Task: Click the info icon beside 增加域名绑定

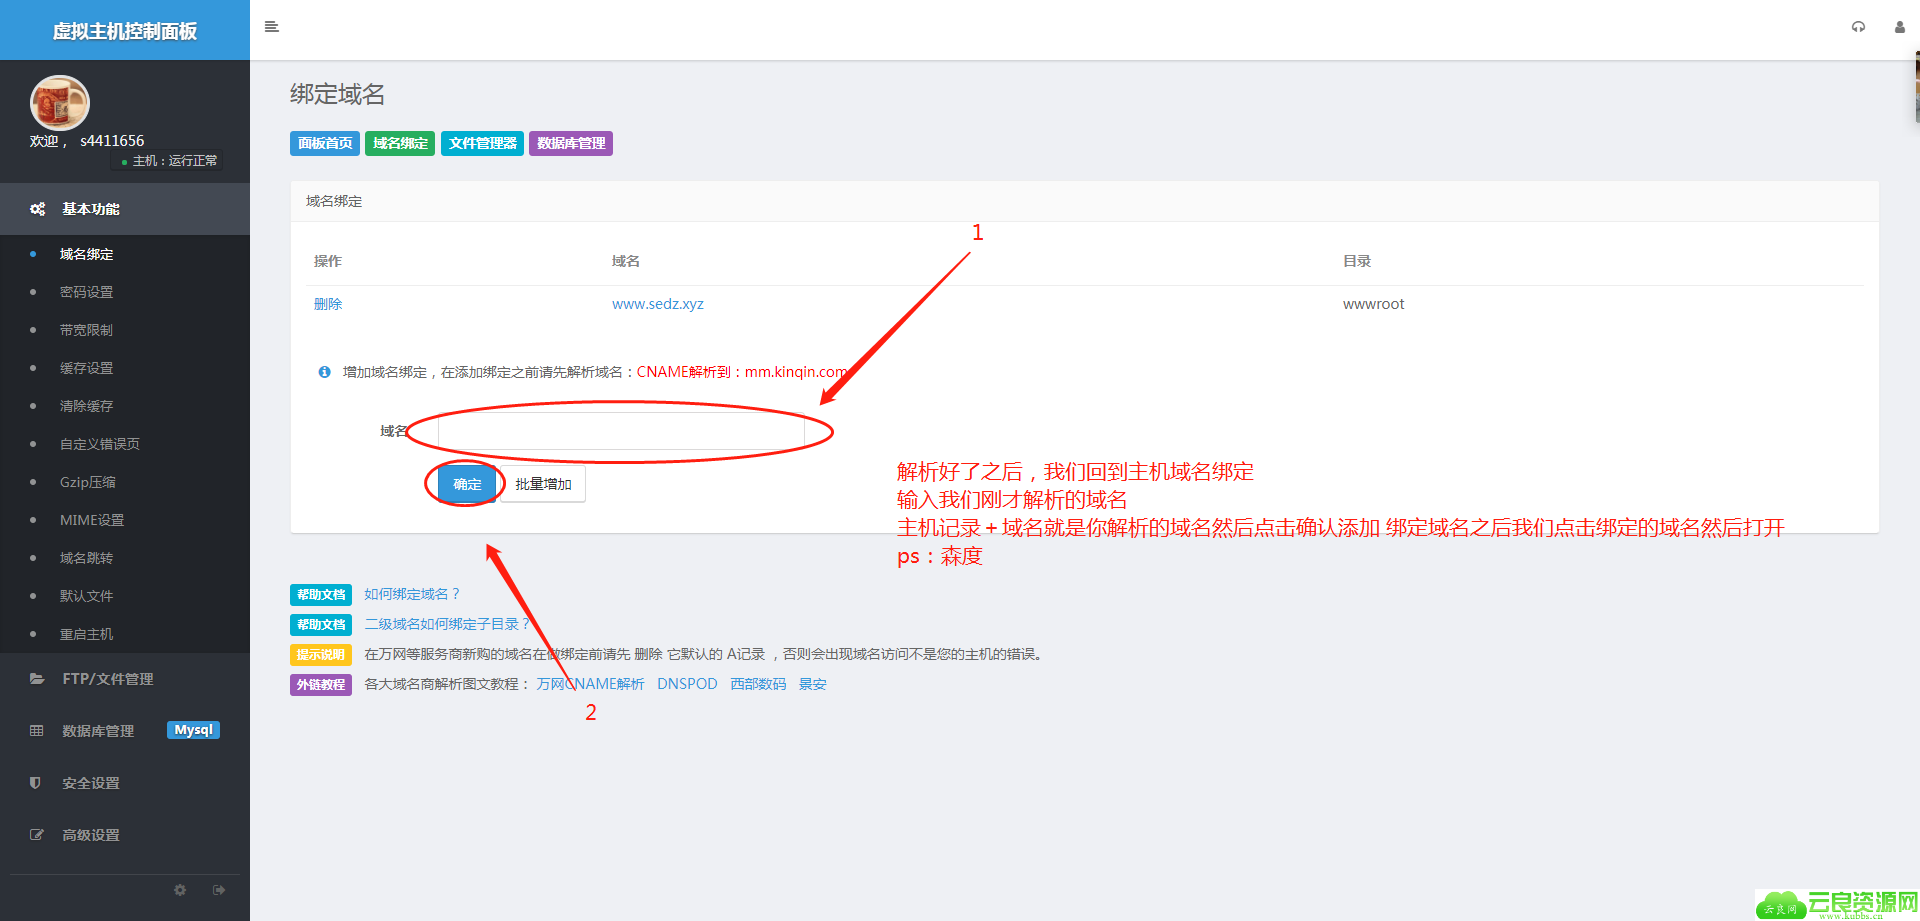Action: pos(324,372)
